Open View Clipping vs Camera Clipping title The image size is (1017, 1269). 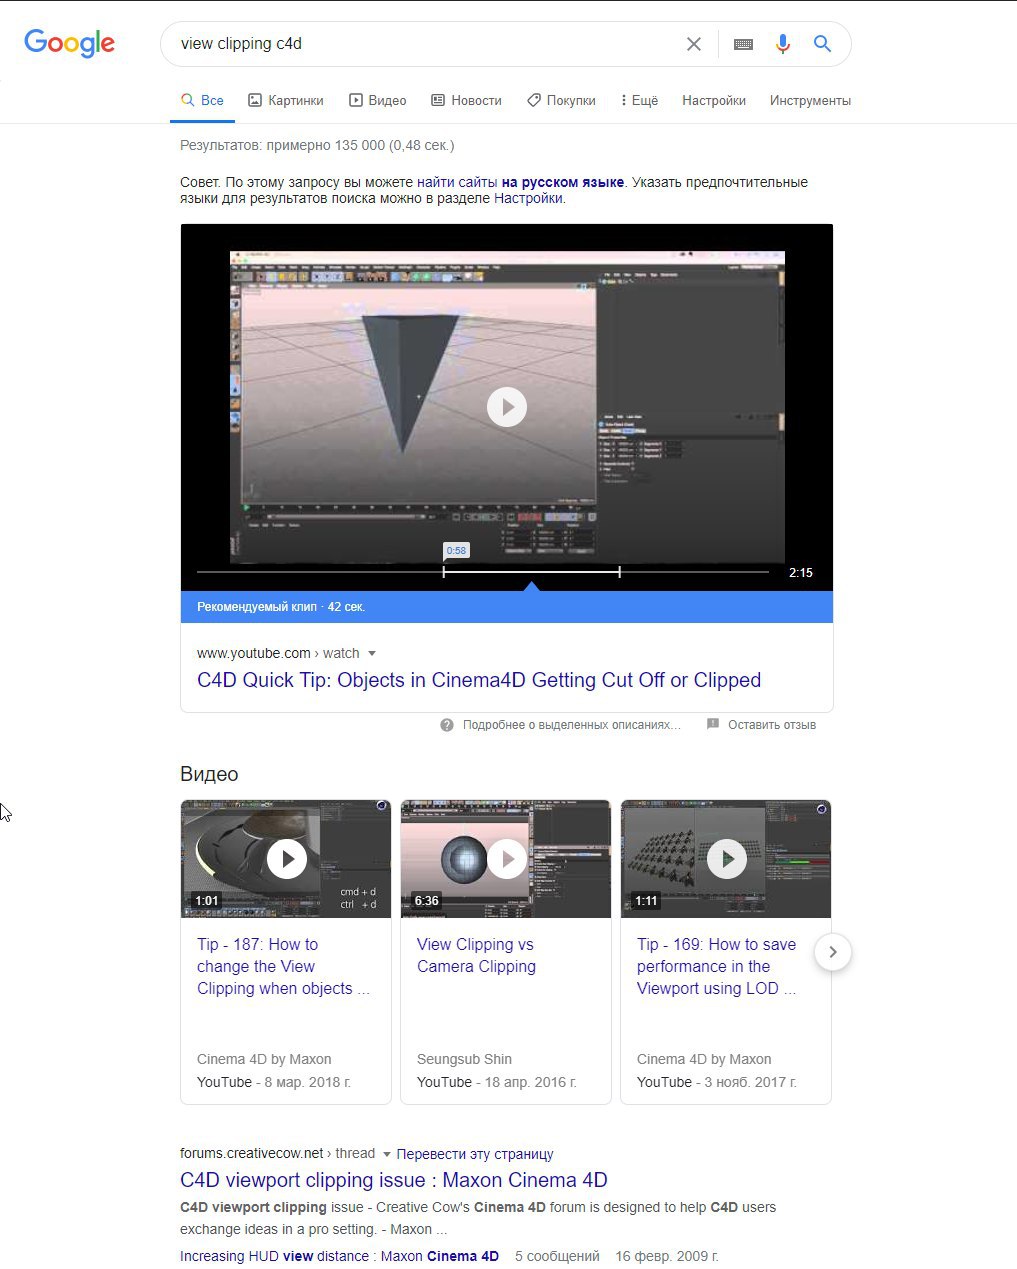(x=476, y=955)
